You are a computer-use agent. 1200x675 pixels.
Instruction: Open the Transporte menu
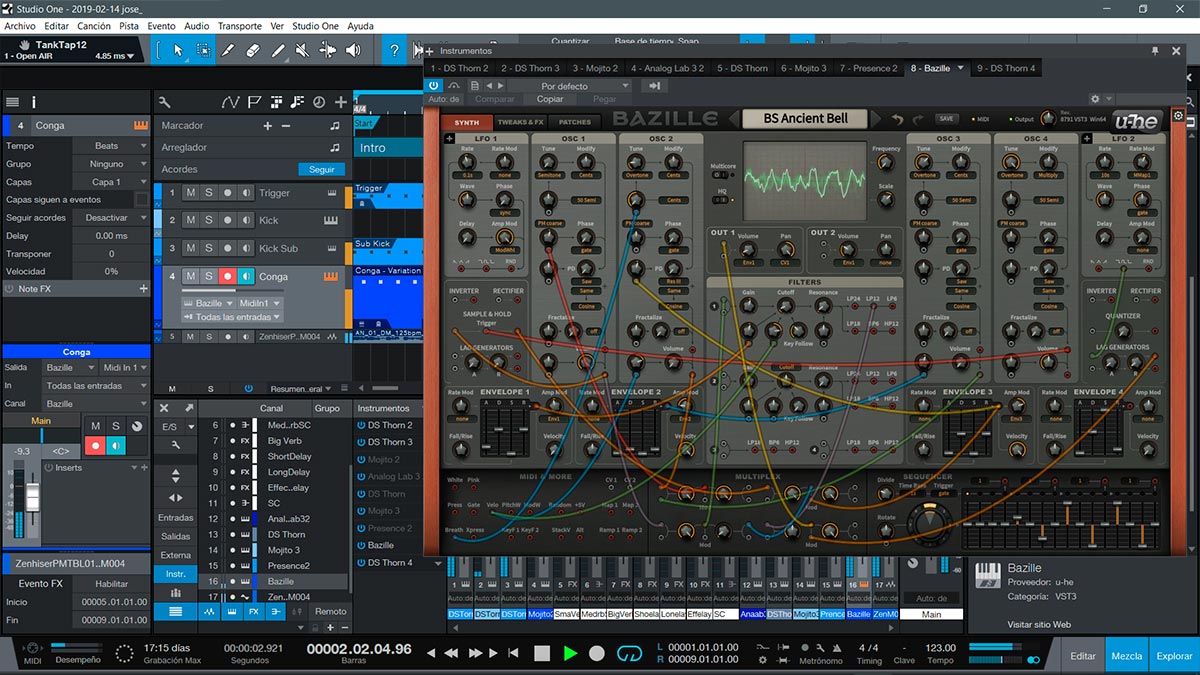[240, 26]
